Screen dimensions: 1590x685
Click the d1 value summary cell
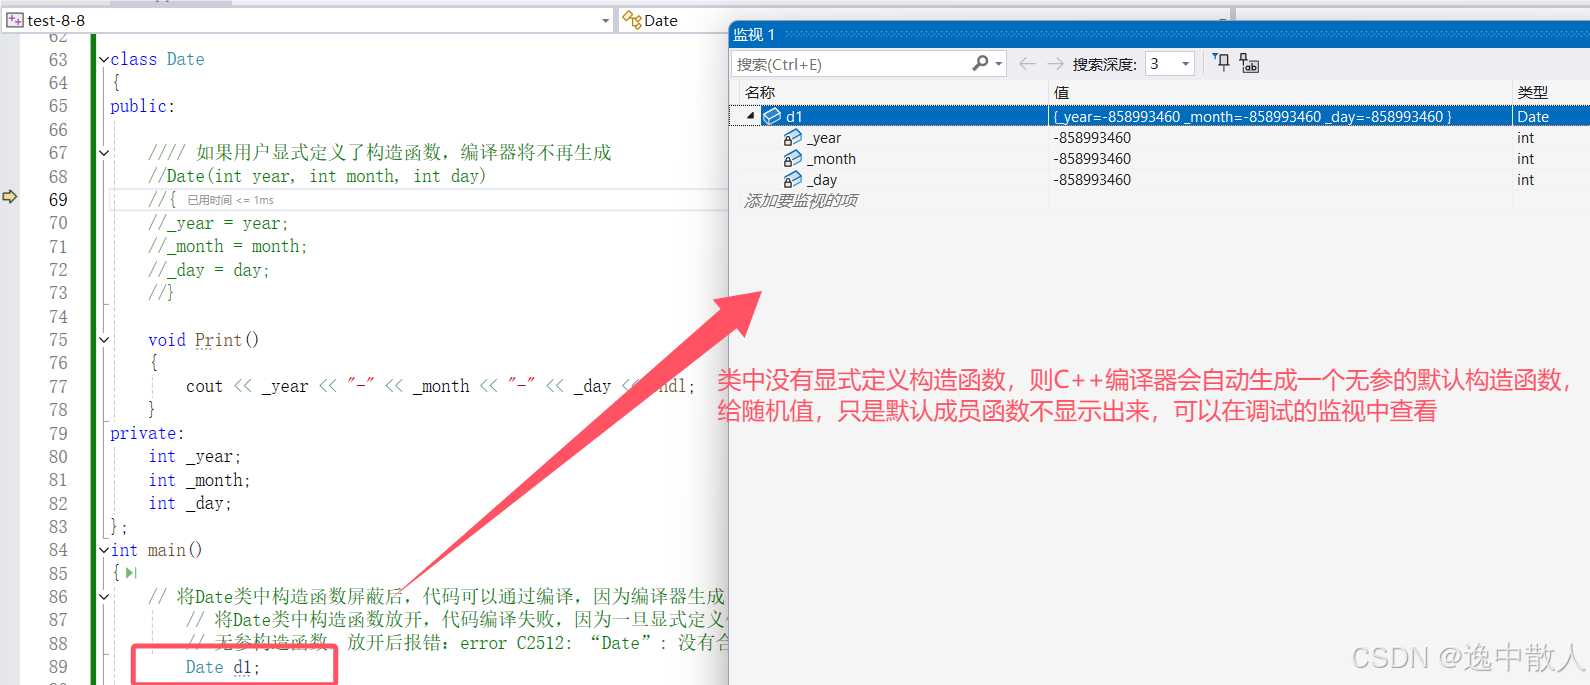[x=1280, y=116]
